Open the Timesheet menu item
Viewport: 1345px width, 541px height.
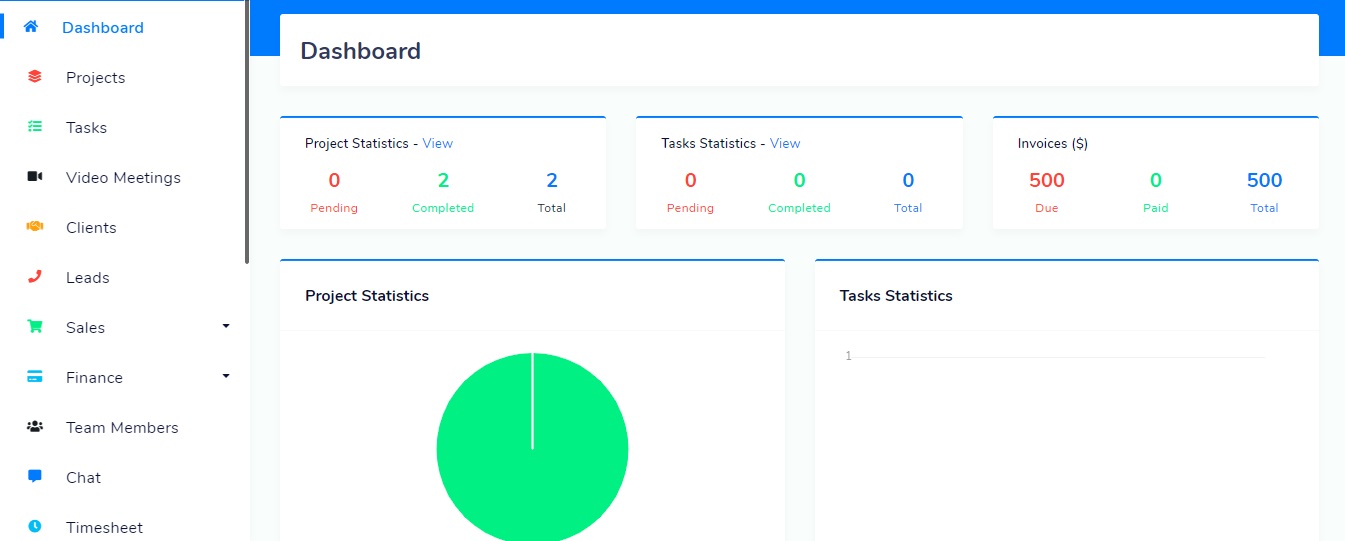point(104,528)
